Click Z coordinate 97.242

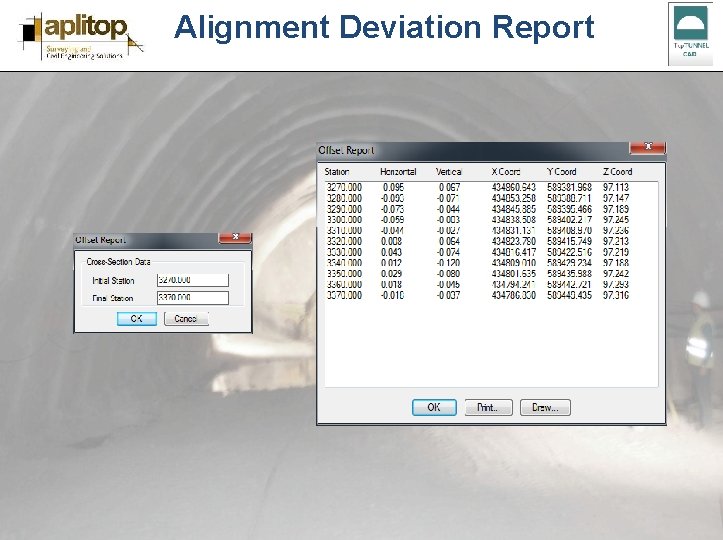pos(616,273)
